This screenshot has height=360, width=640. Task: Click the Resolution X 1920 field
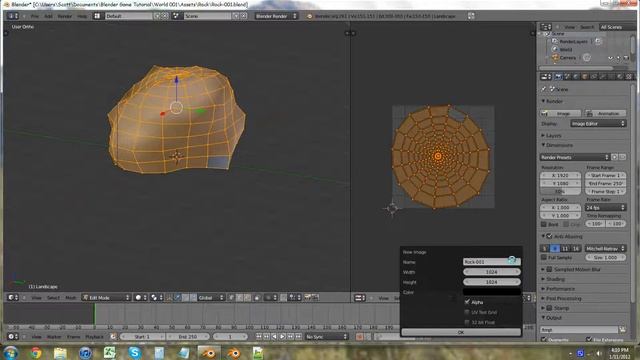click(x=560, y=175)
